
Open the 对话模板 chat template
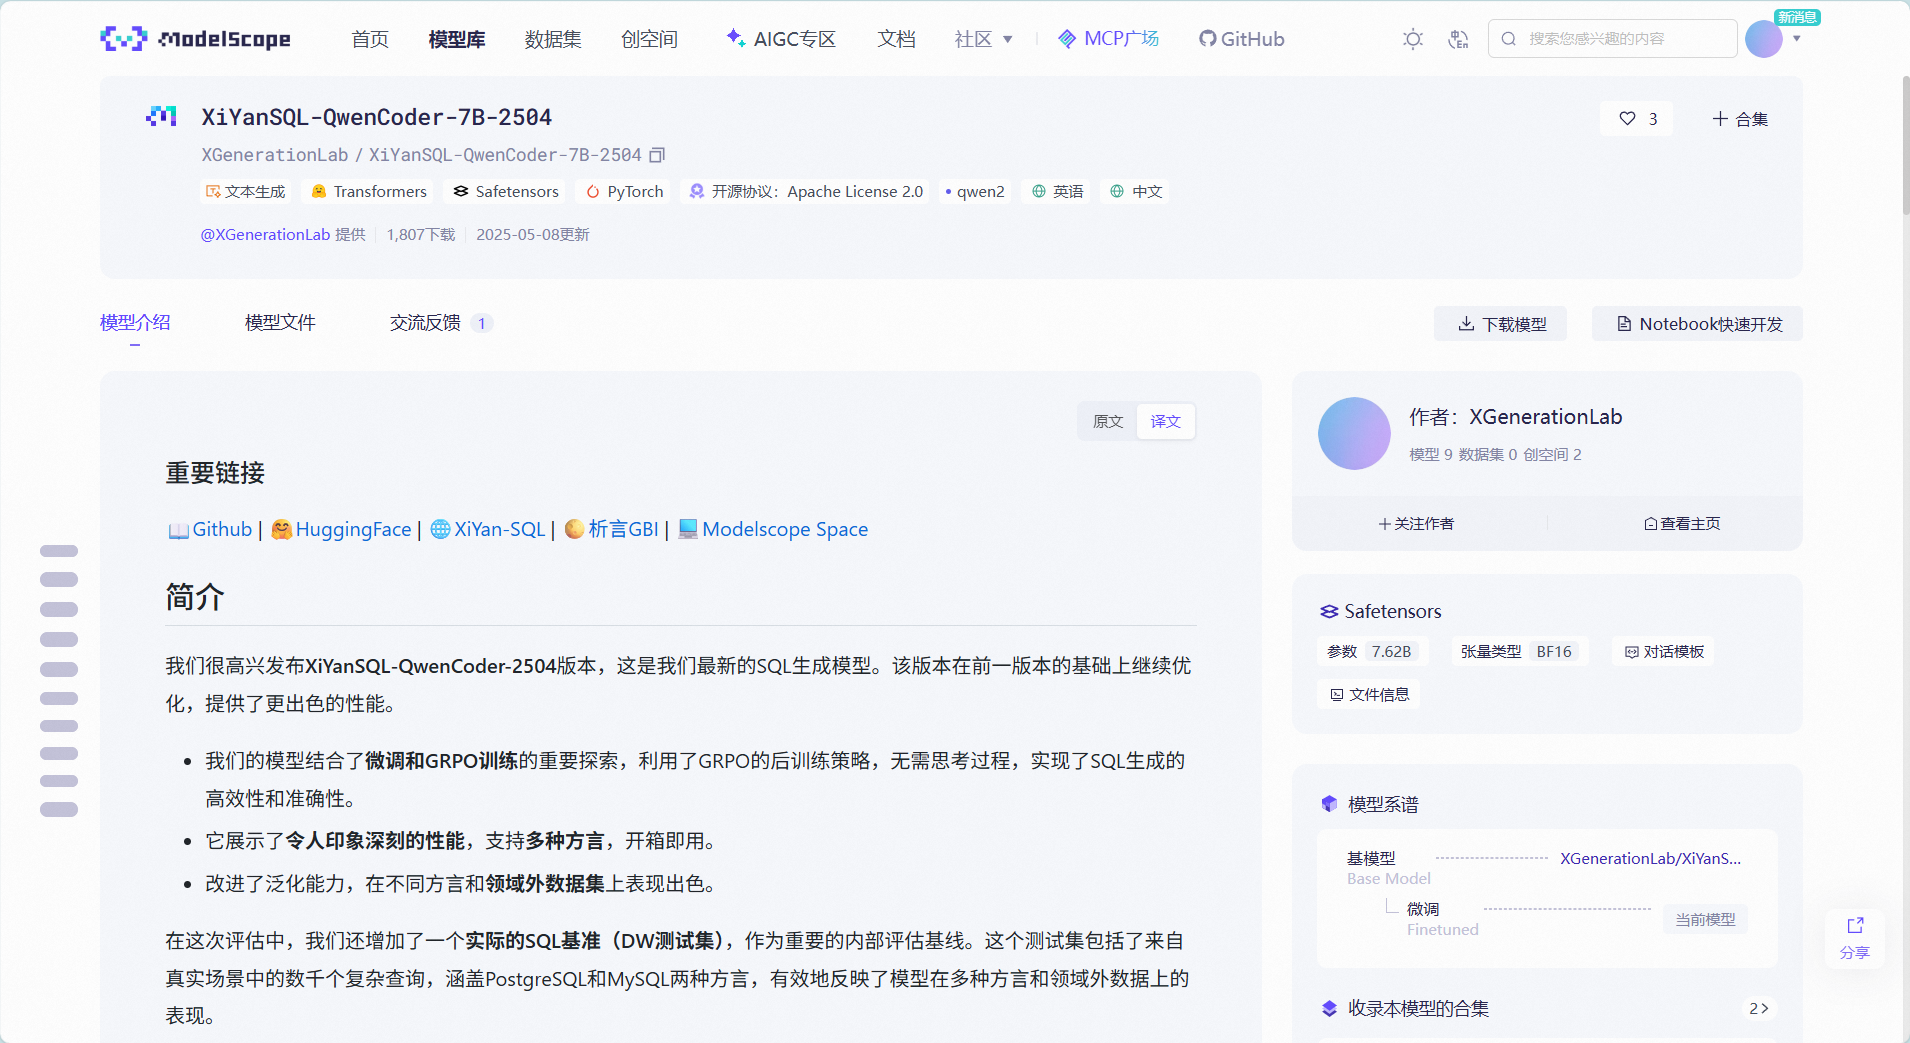click(1664, 651)
